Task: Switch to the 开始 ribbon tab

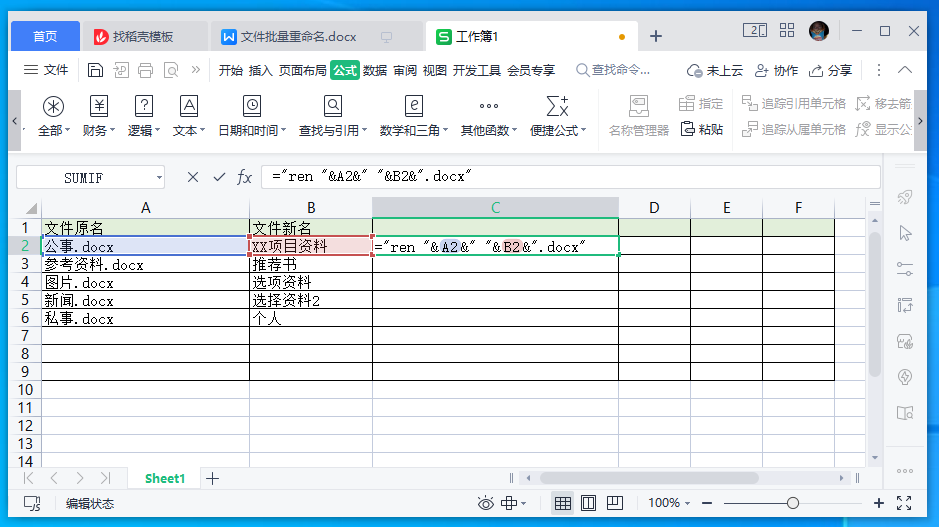Action: 231,71
